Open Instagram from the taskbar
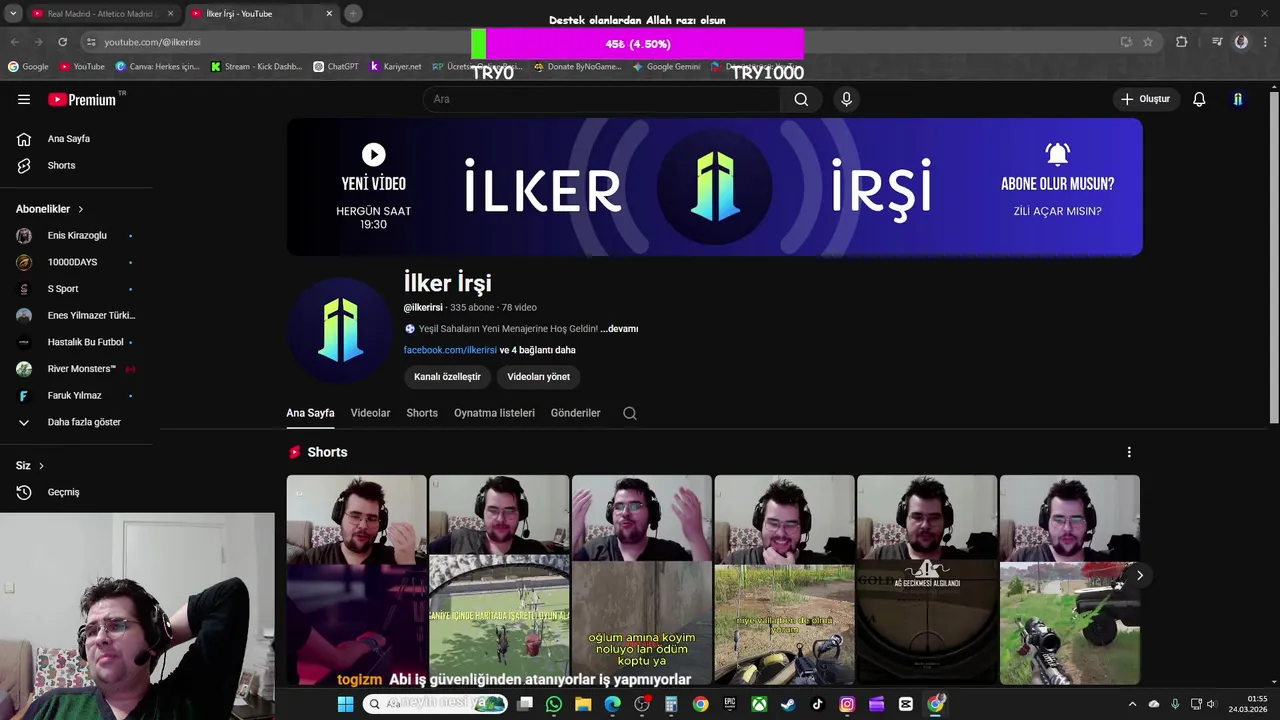The height and width of the screenshot is (720, 1280). tap(847, 704)
